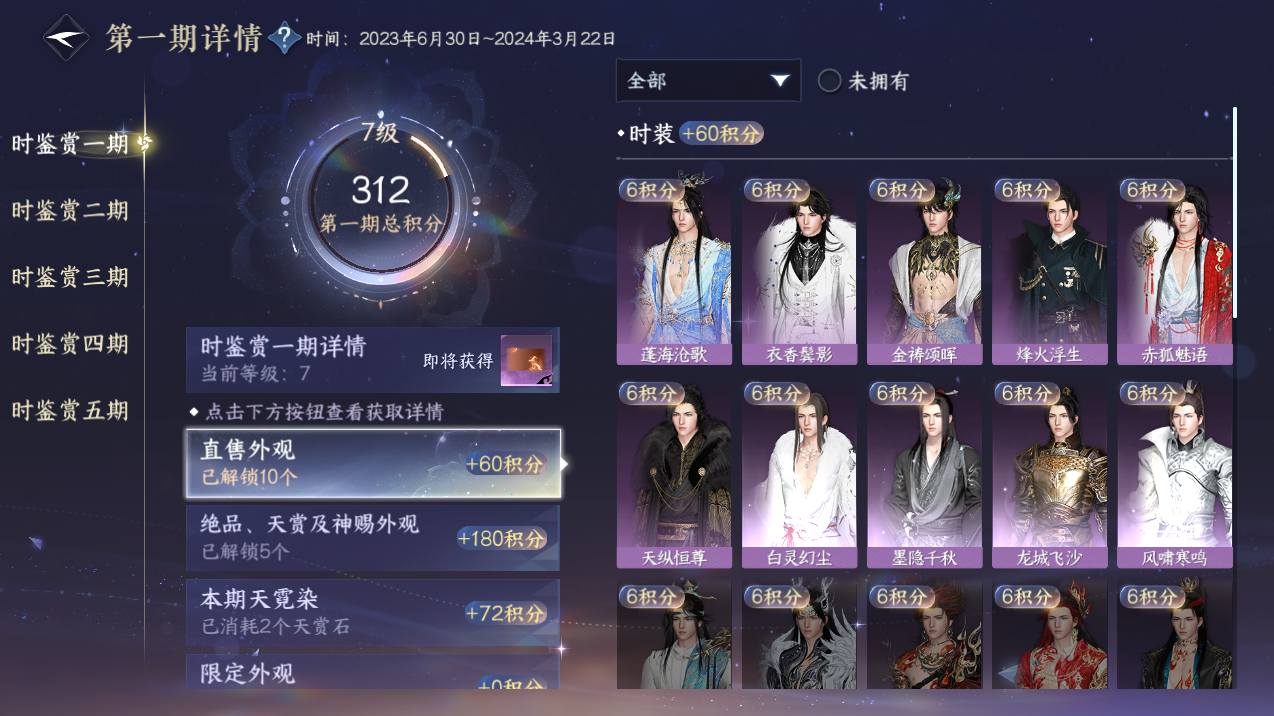
Task: Toggle the 未拥有 filter radio button
Action: (x=829, y=81)
